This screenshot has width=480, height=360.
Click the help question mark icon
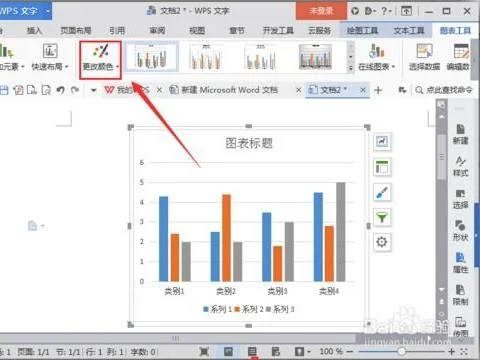384,11
